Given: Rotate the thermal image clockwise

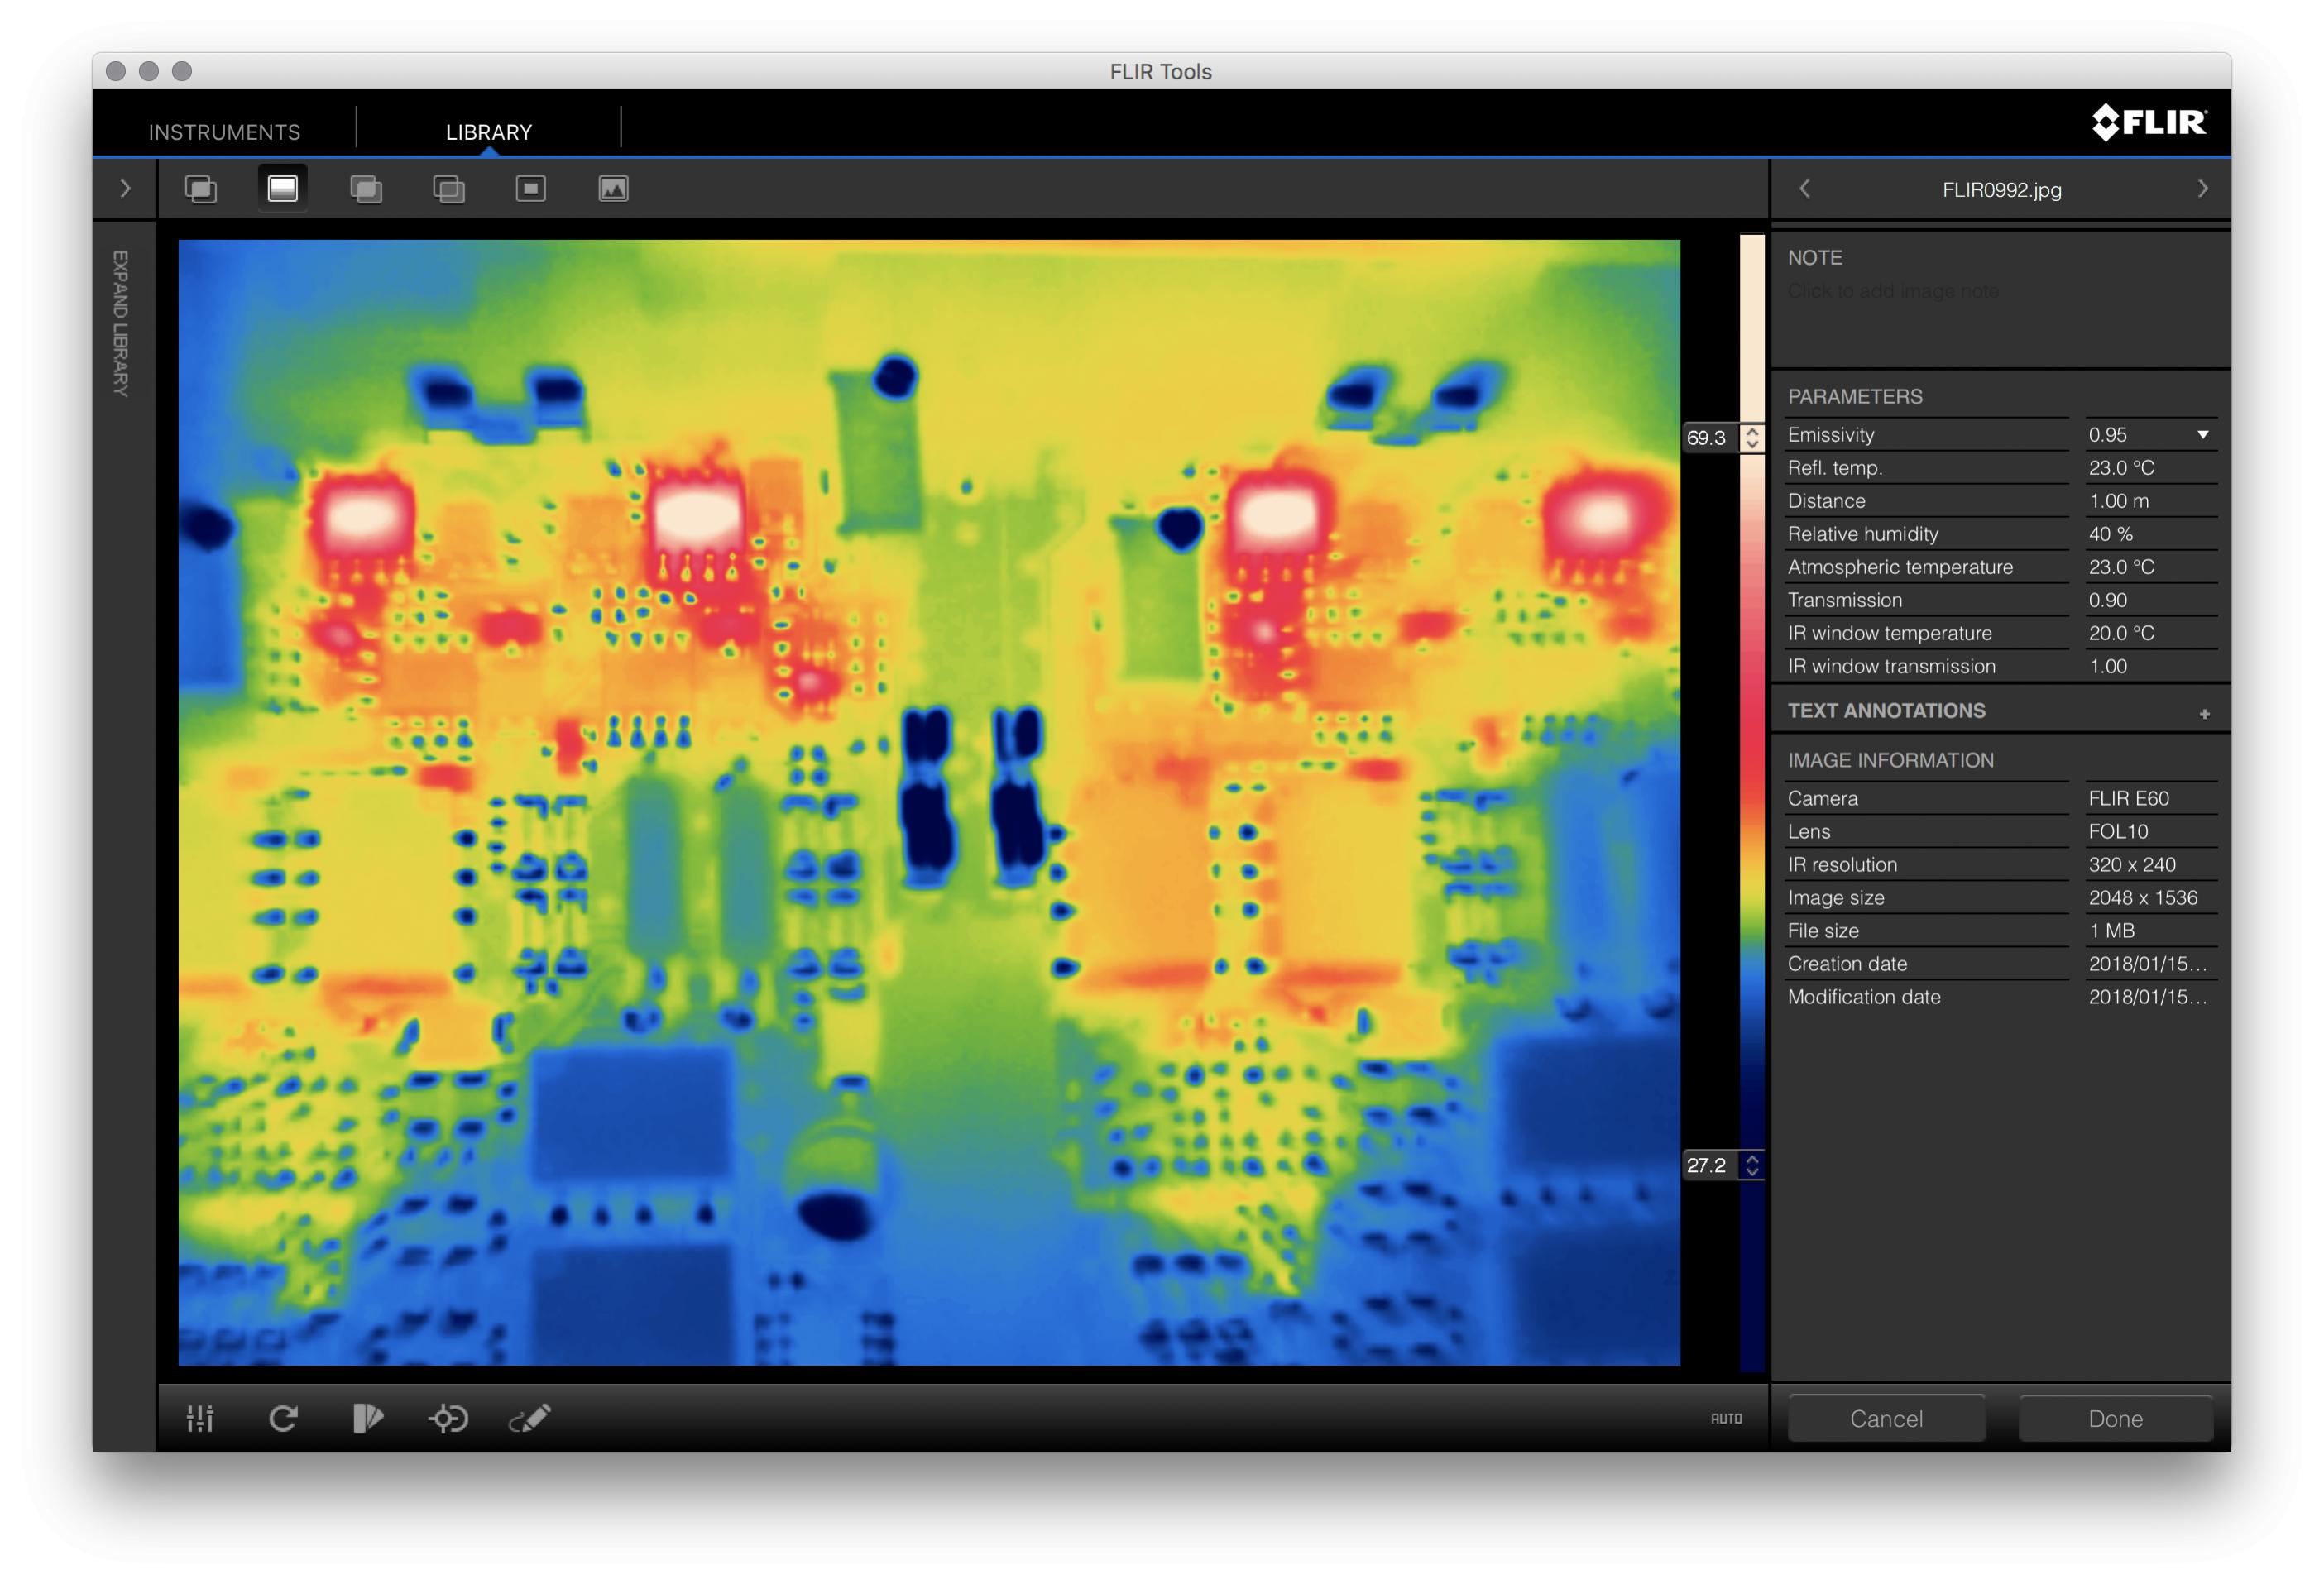Looking at the screenshot, I should [283, 1418].
